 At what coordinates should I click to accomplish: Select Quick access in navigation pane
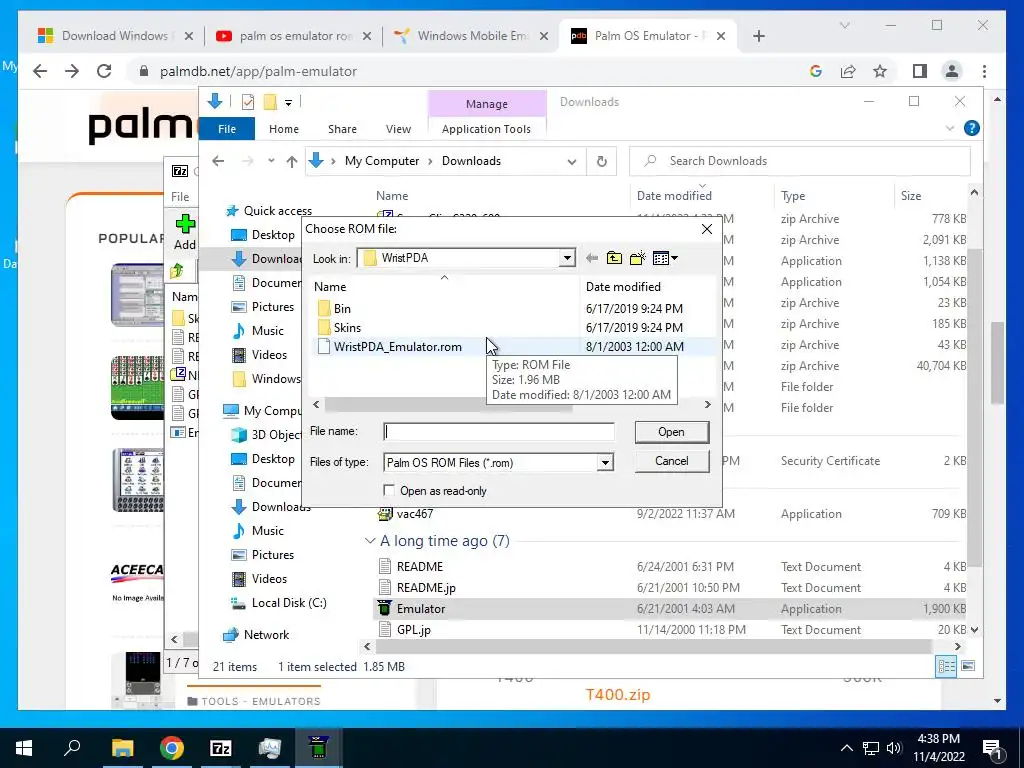pos(278,211)
